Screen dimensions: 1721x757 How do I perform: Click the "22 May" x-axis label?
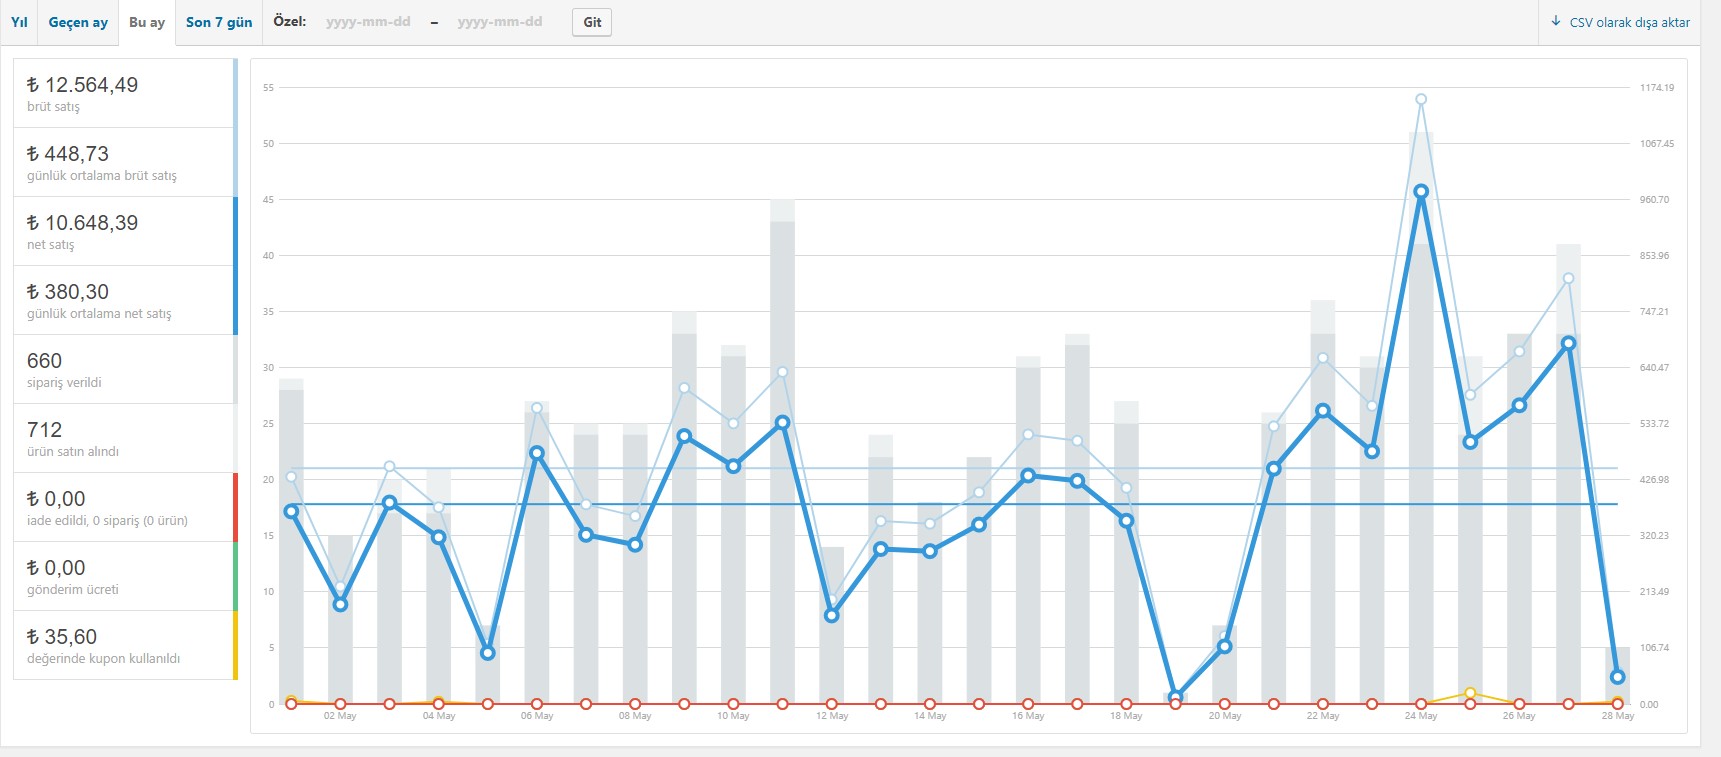pos(1323,716)
